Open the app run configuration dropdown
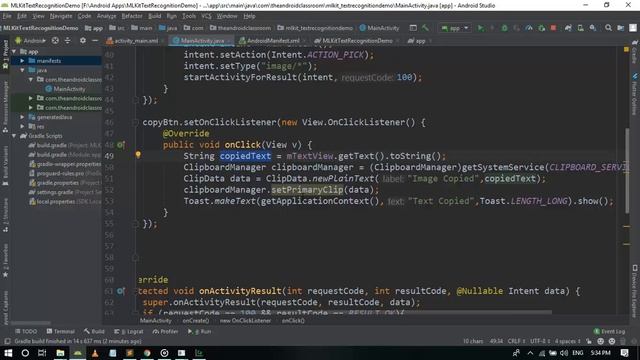Viewport: 640px width, 360px height. pyautogui.click(x=455, y=28)
